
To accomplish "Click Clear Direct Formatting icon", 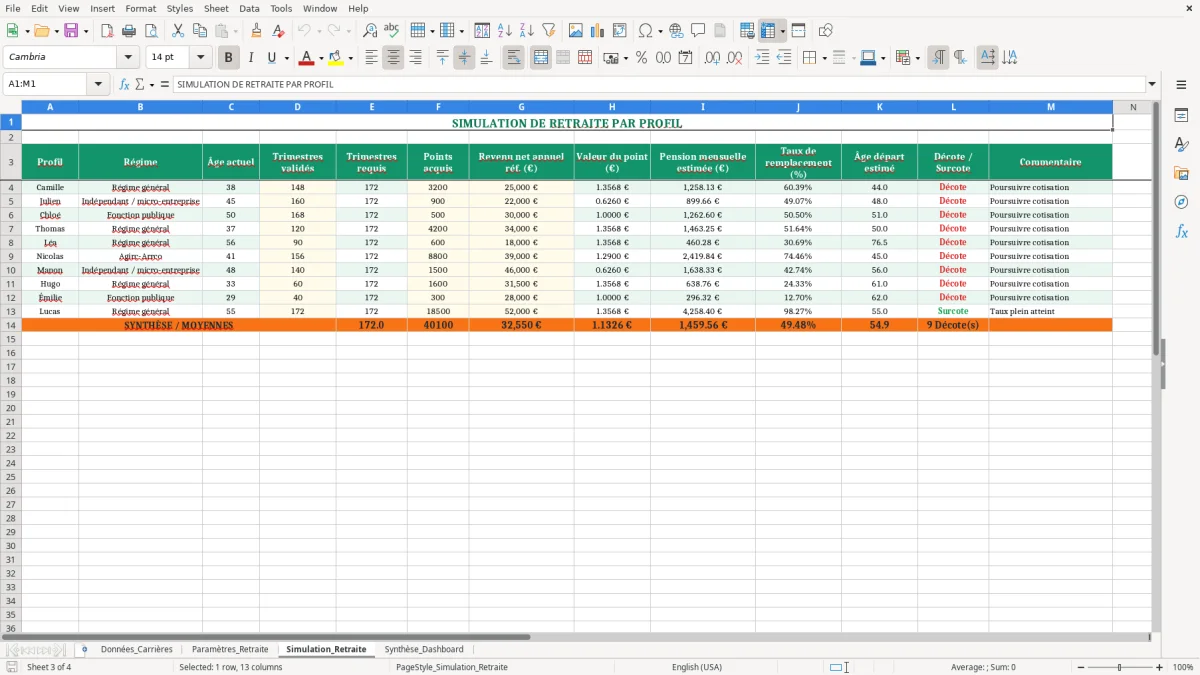I will click(279, 31).
